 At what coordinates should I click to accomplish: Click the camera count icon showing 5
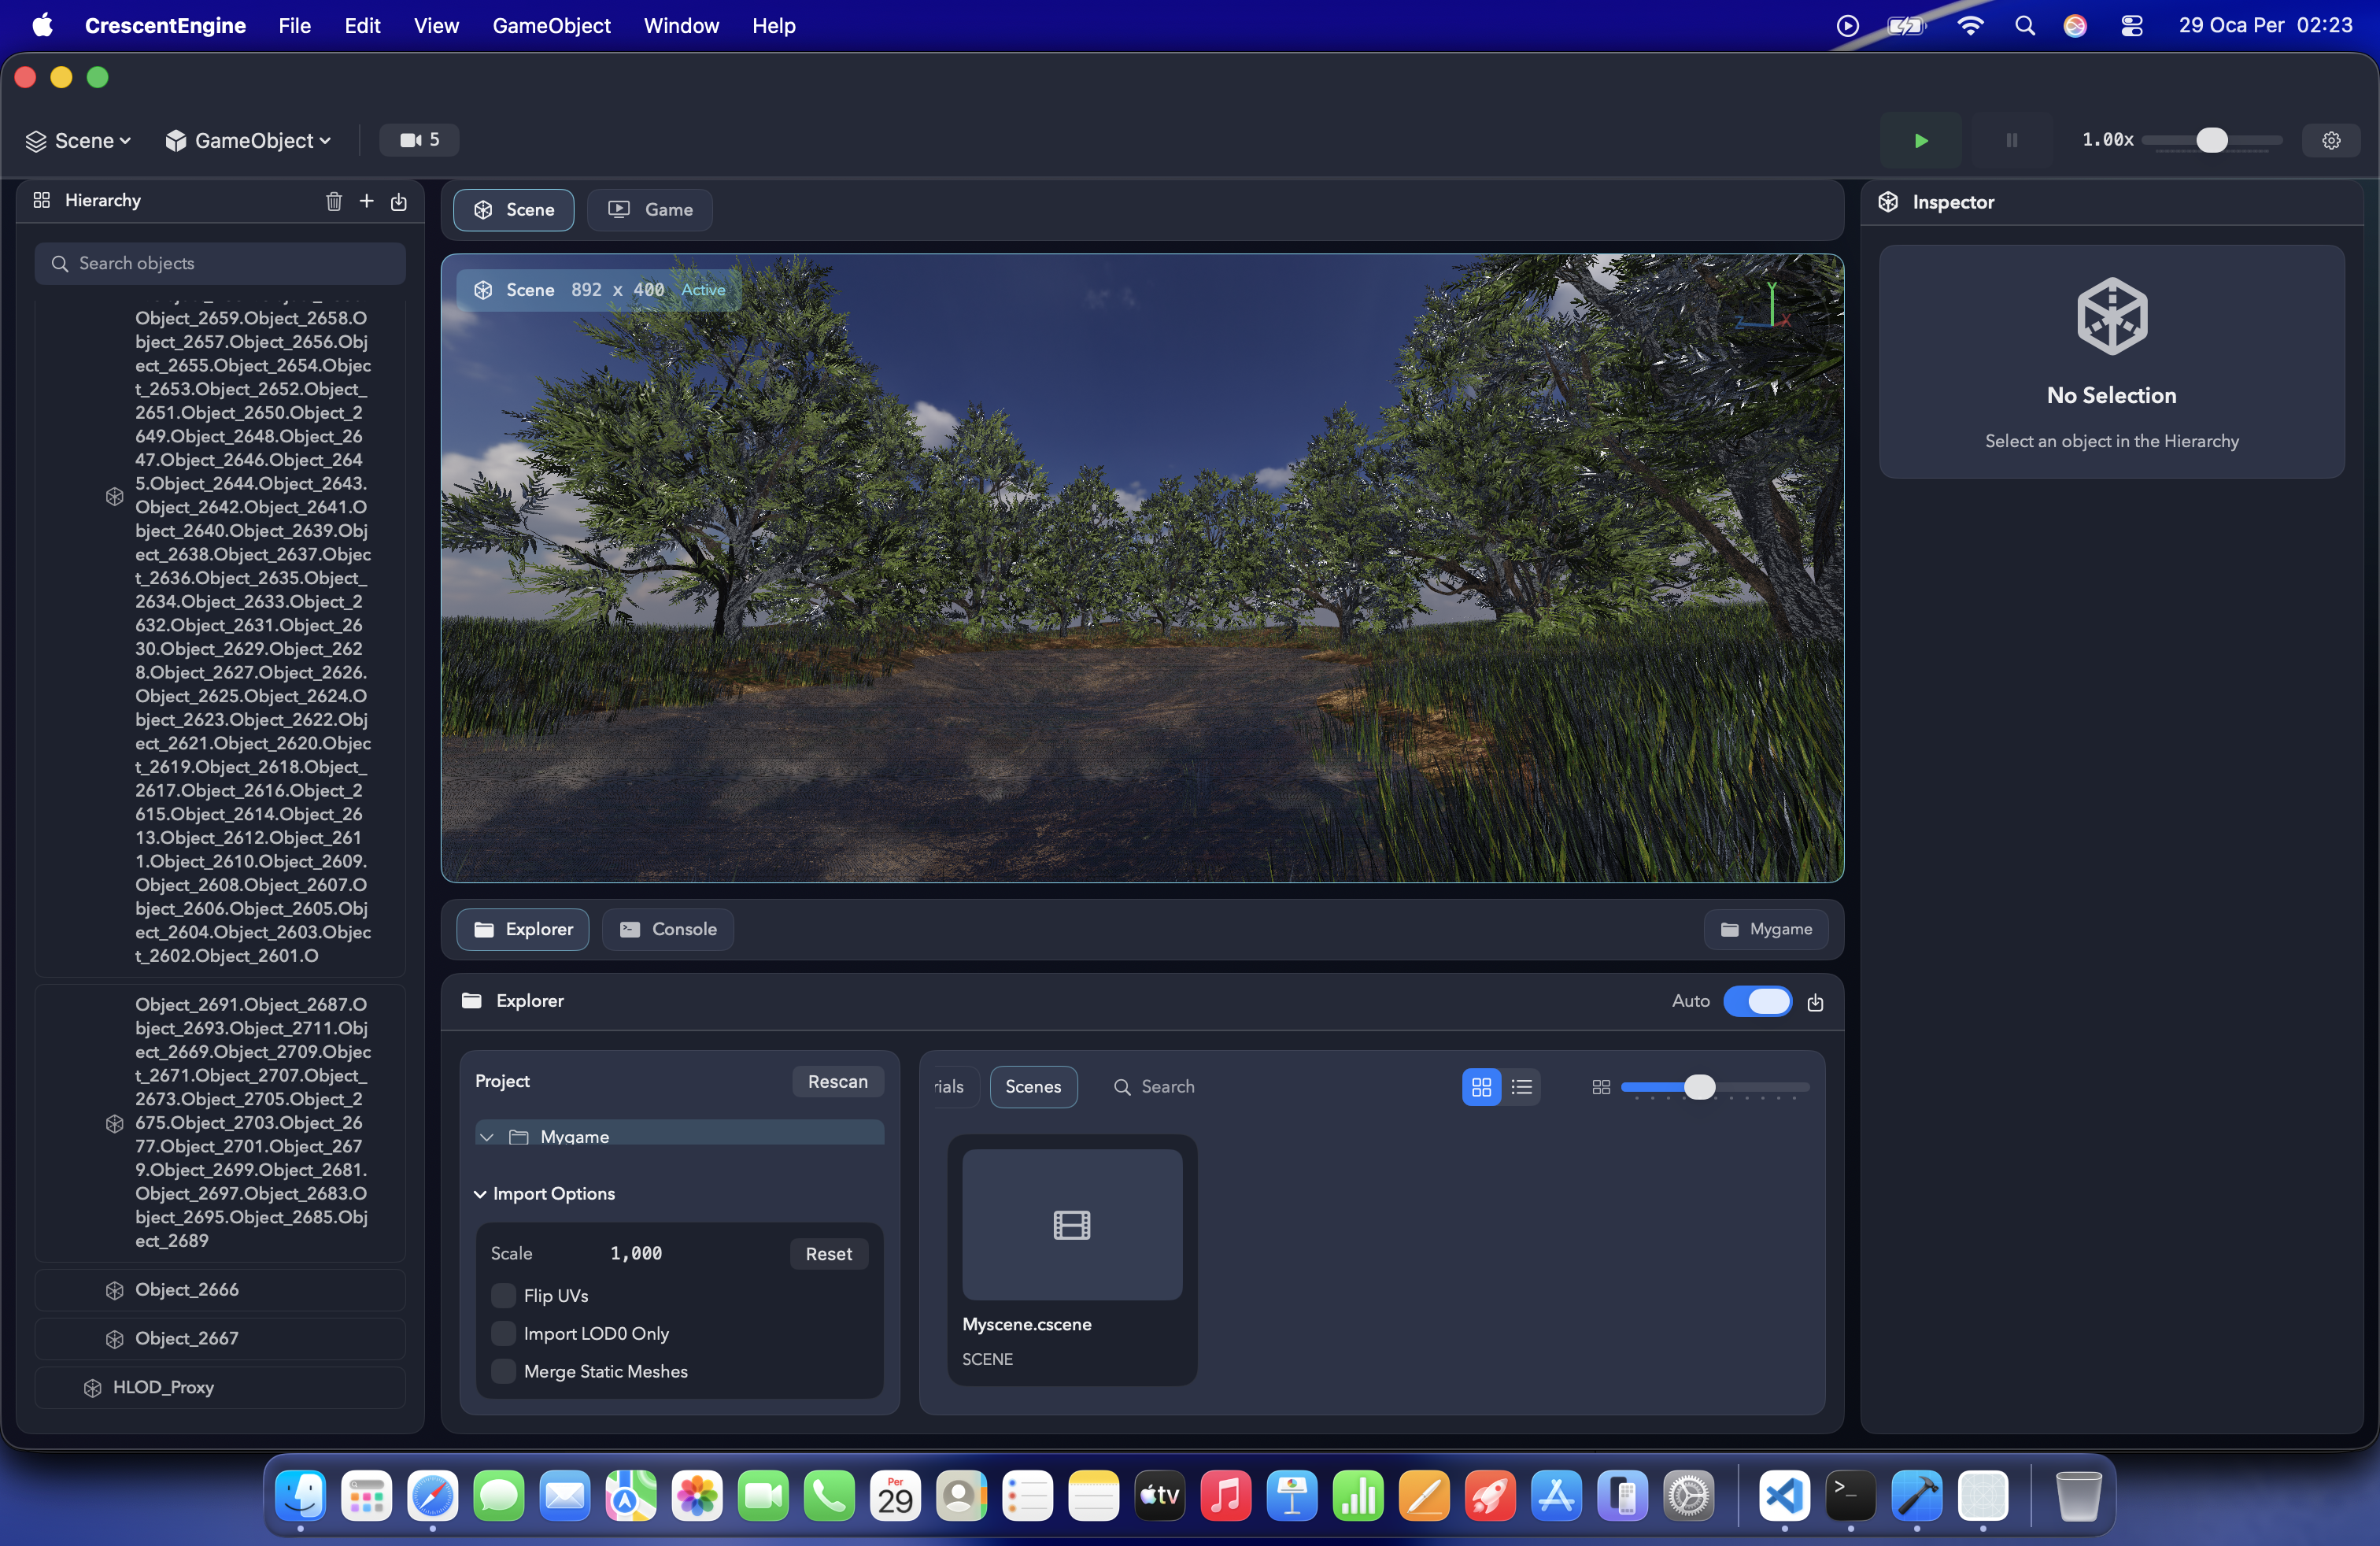[x=419, y=140]
